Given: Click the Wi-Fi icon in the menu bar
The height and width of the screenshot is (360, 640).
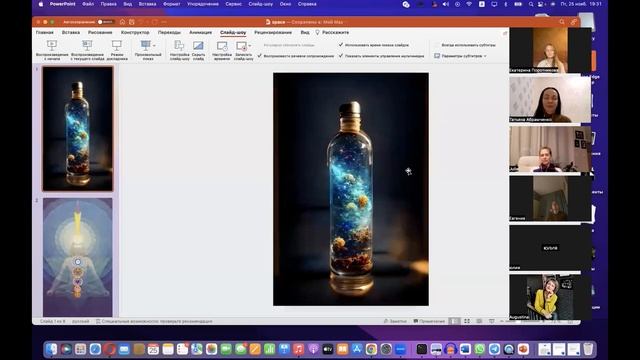Looking at the screenshot, I should 469,4.
